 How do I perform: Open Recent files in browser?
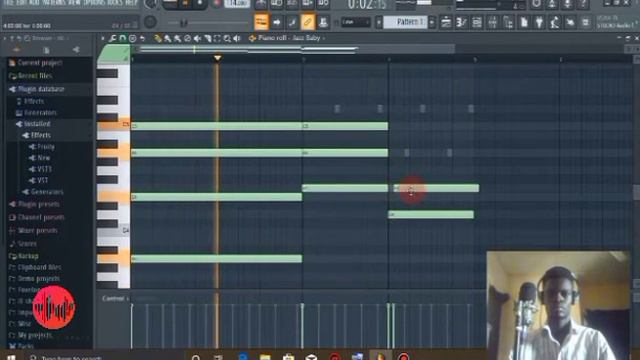point(35,76)
